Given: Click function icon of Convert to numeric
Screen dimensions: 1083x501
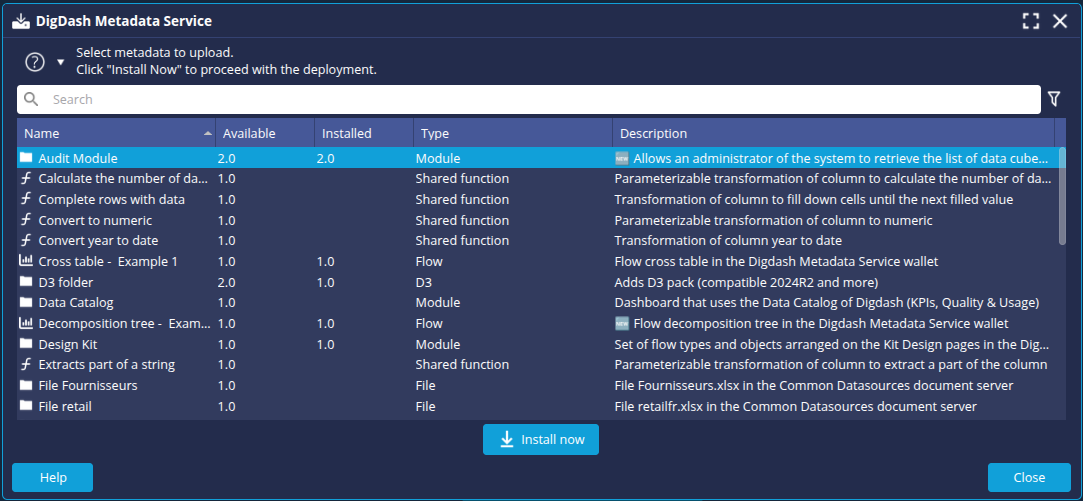Looking at the screenshot, I should point(26,220).
